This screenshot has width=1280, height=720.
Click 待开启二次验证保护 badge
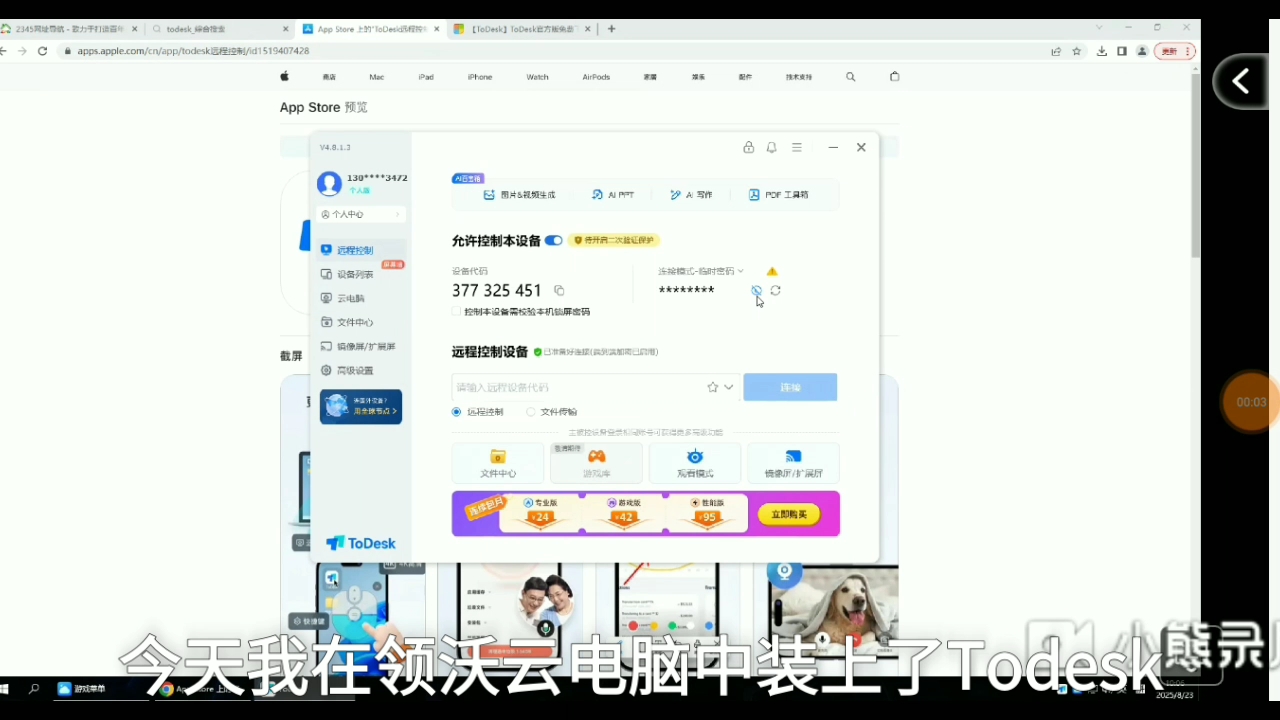coord(614,240)
